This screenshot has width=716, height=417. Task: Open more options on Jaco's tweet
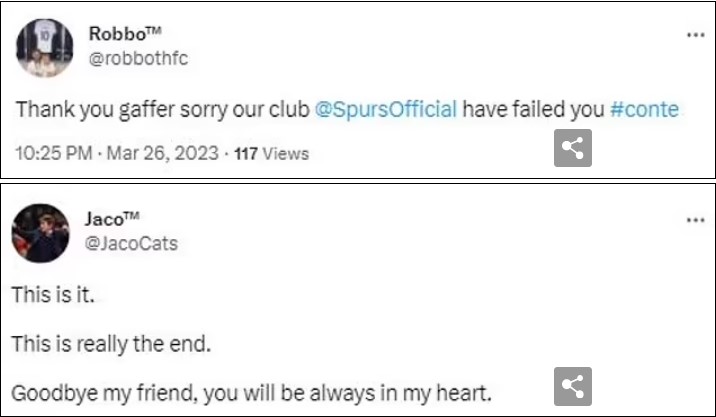[x=695, y=220]
